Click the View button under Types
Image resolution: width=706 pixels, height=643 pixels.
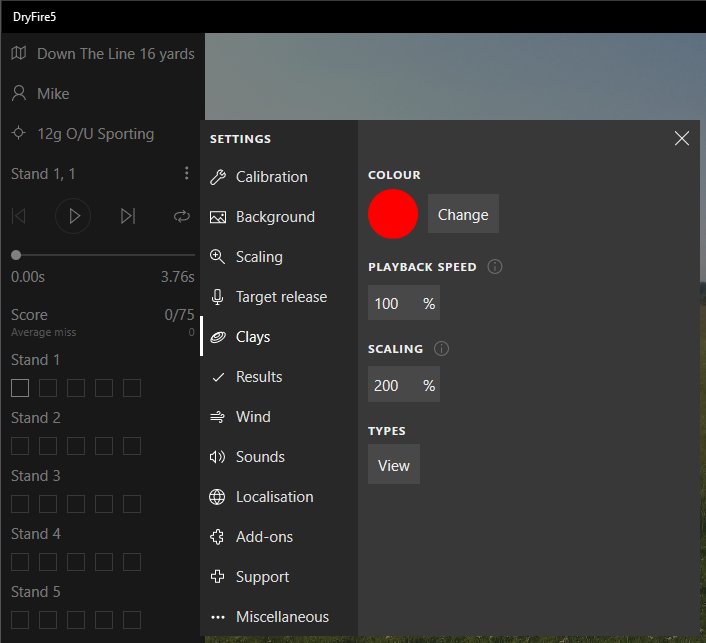click(394, 465)
